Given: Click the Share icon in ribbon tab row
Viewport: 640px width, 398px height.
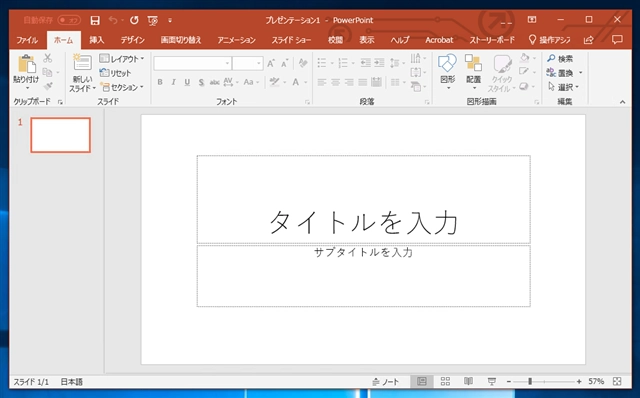Looking at the screenshot, I should click(589, 40).
